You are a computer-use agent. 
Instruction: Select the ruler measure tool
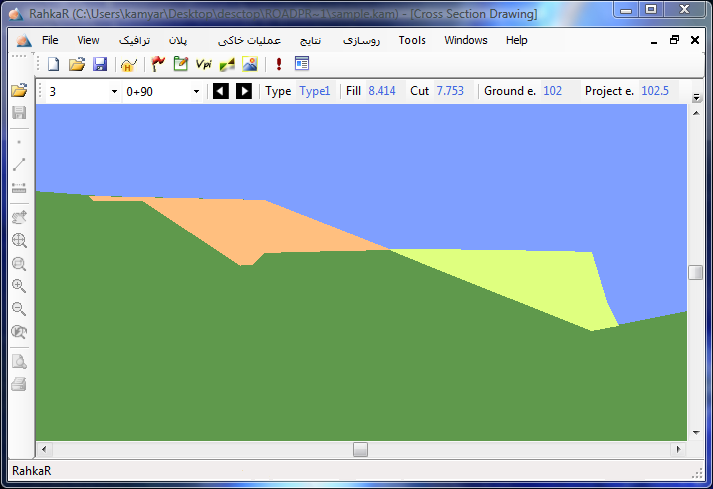19,187
